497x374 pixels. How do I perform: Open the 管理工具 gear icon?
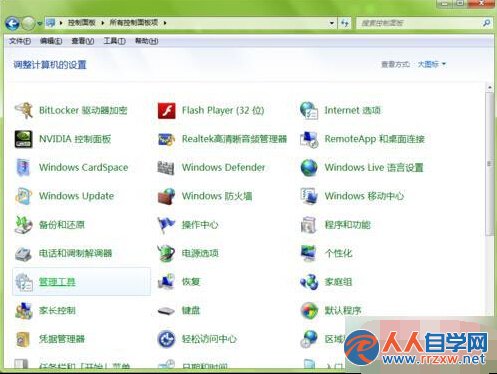24,282
